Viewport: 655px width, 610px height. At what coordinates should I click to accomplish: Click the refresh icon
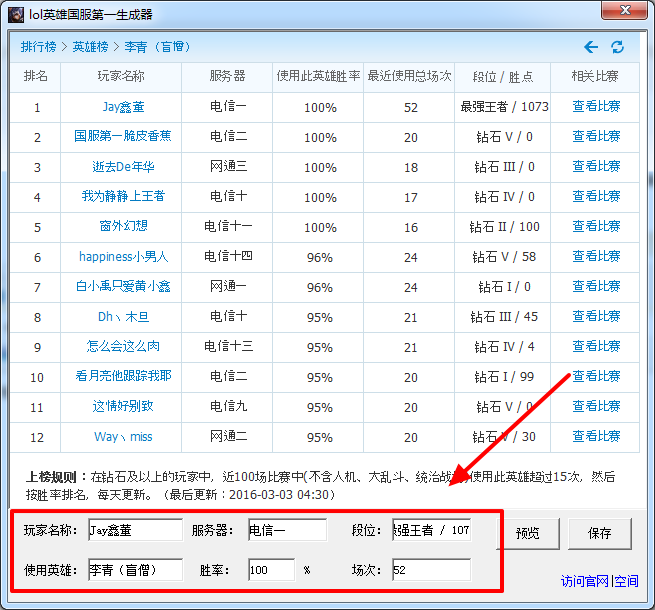(617, 47)
